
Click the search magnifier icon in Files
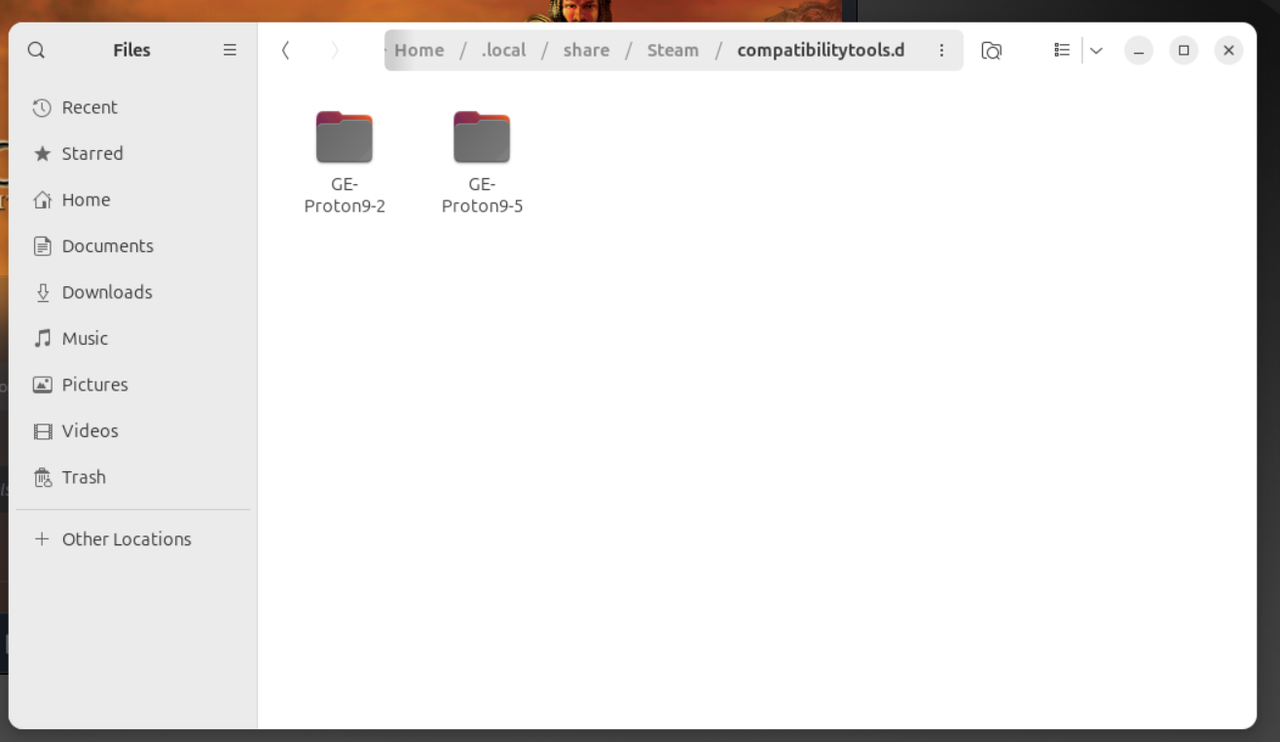point(36,50)
